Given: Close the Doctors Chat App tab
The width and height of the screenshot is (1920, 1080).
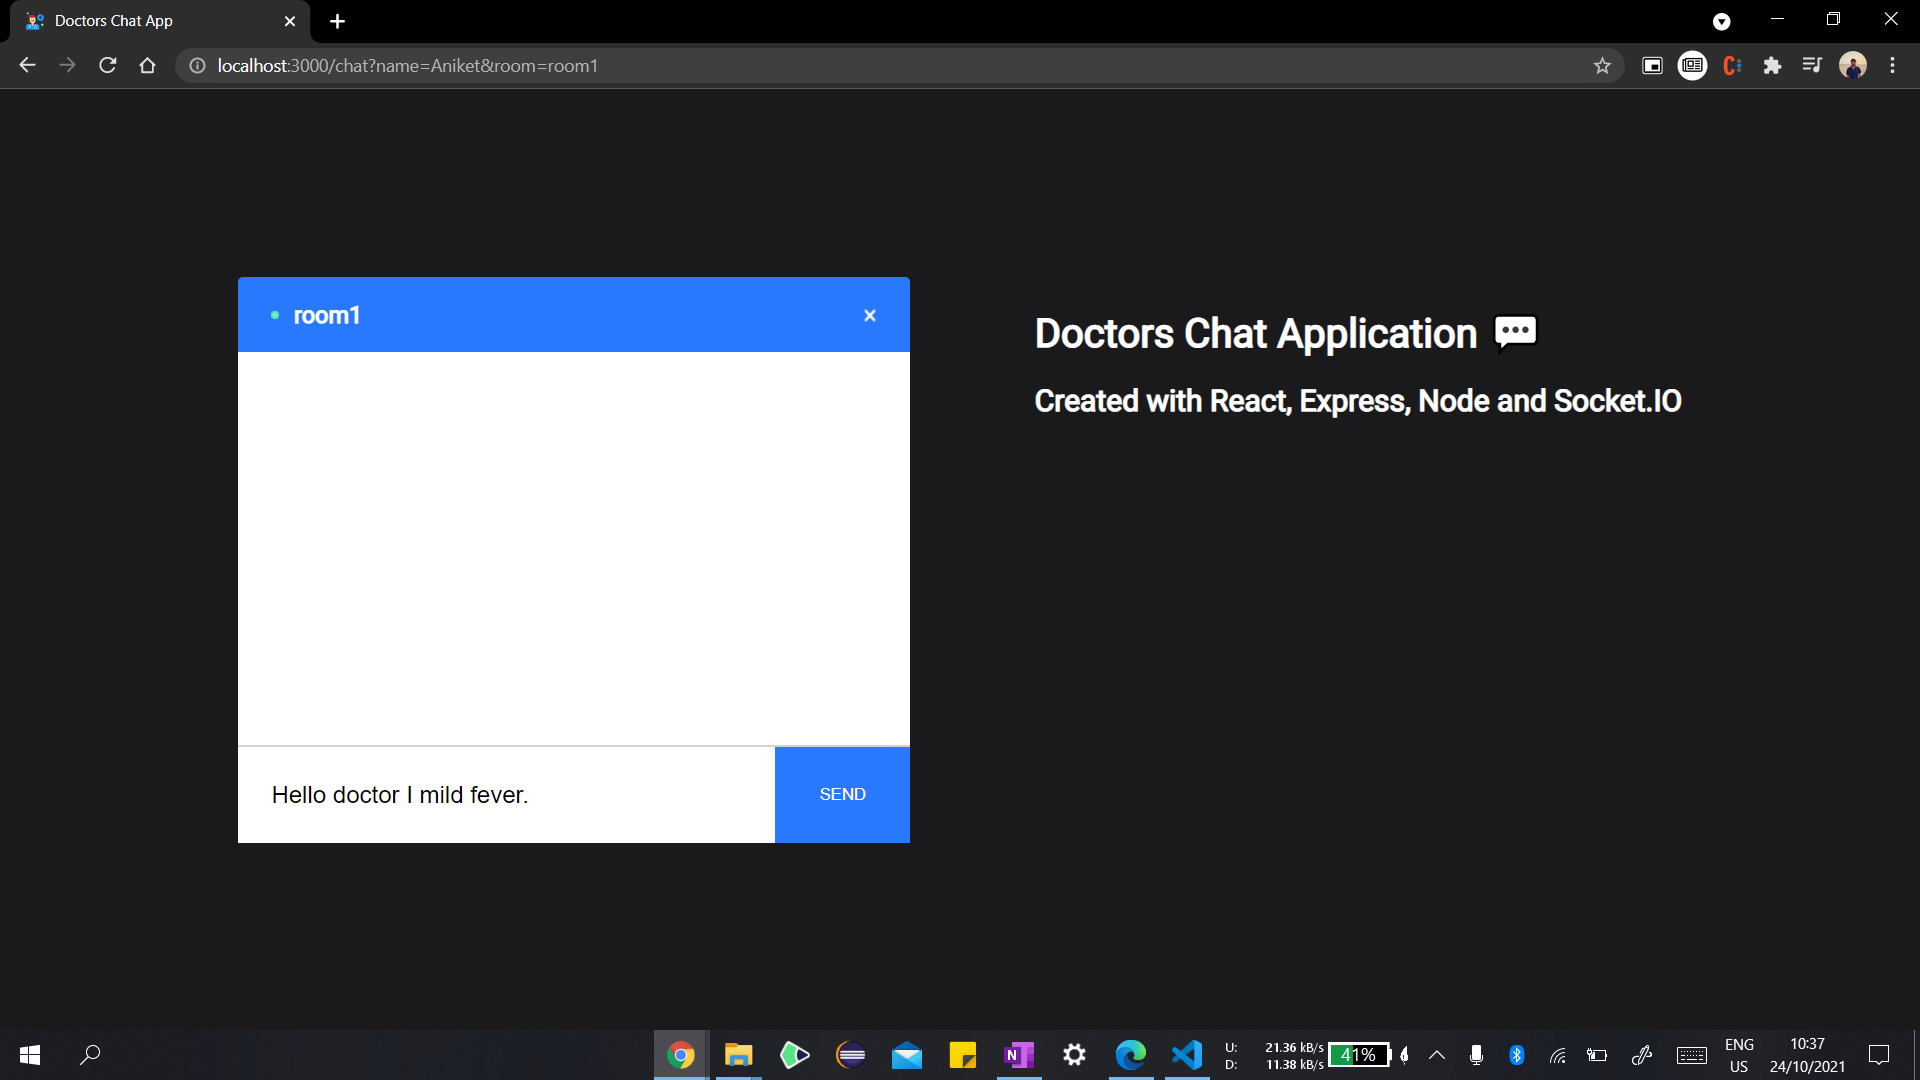Looking at the screenshot, I should pos(290,21).
